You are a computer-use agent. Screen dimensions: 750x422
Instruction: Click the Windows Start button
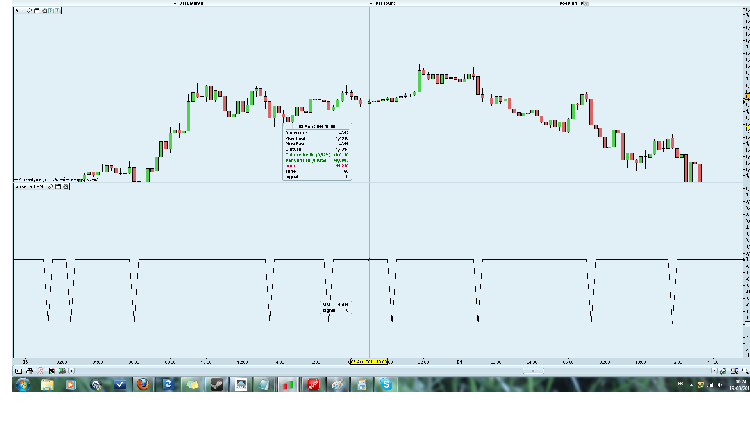pos(20,384)
